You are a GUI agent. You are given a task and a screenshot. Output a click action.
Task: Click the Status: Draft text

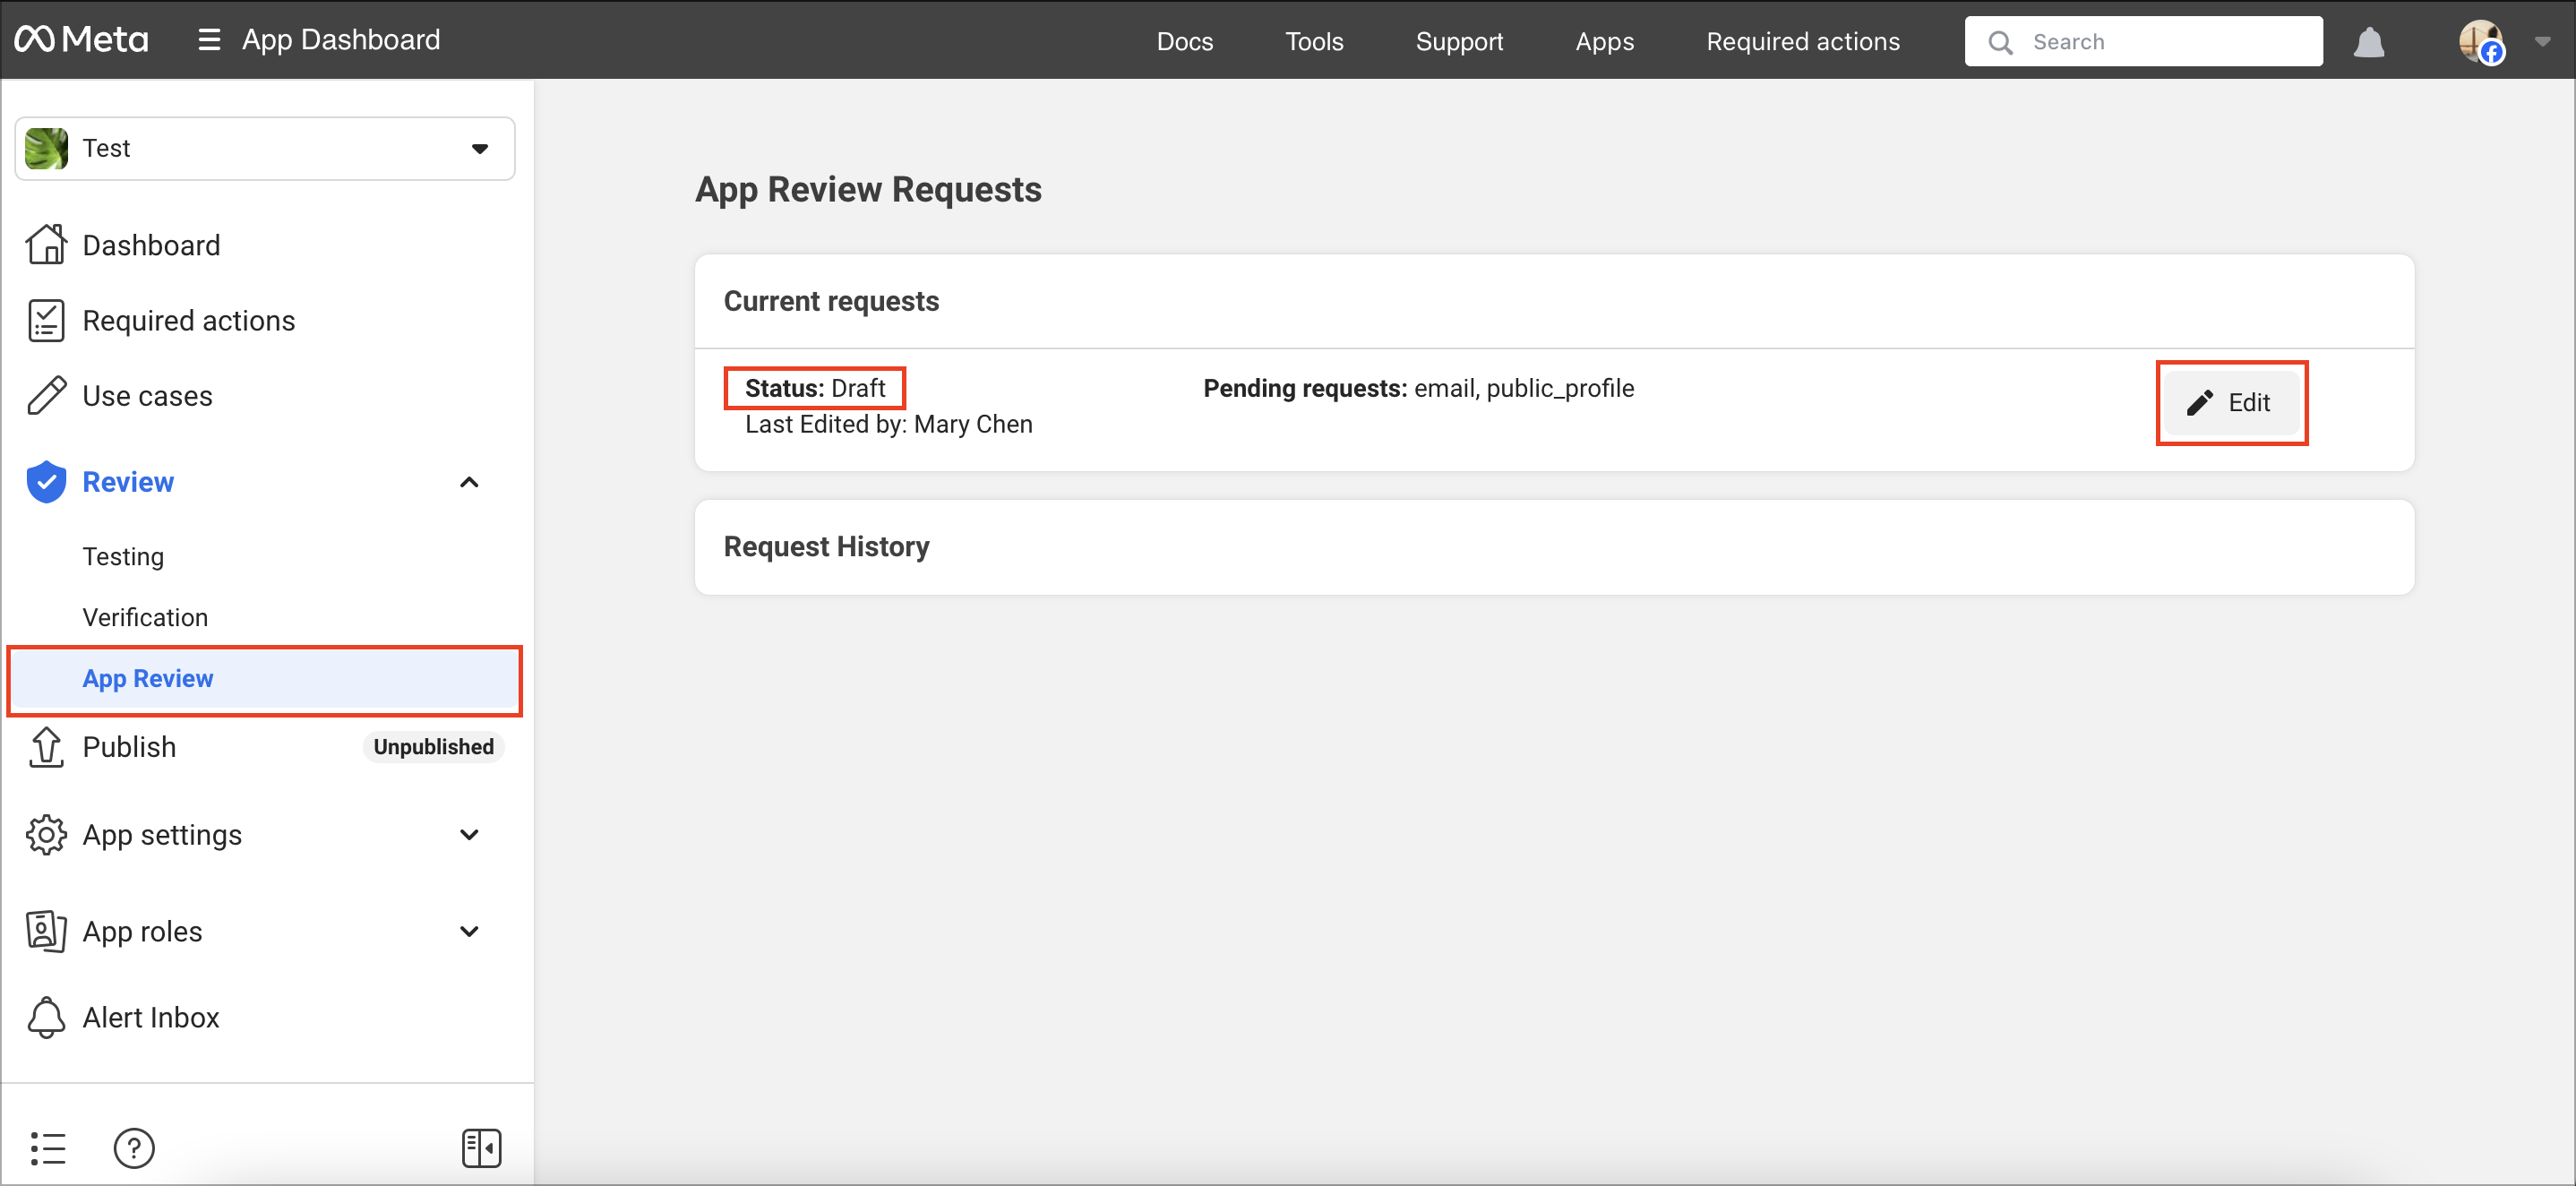tap(815, 388)
